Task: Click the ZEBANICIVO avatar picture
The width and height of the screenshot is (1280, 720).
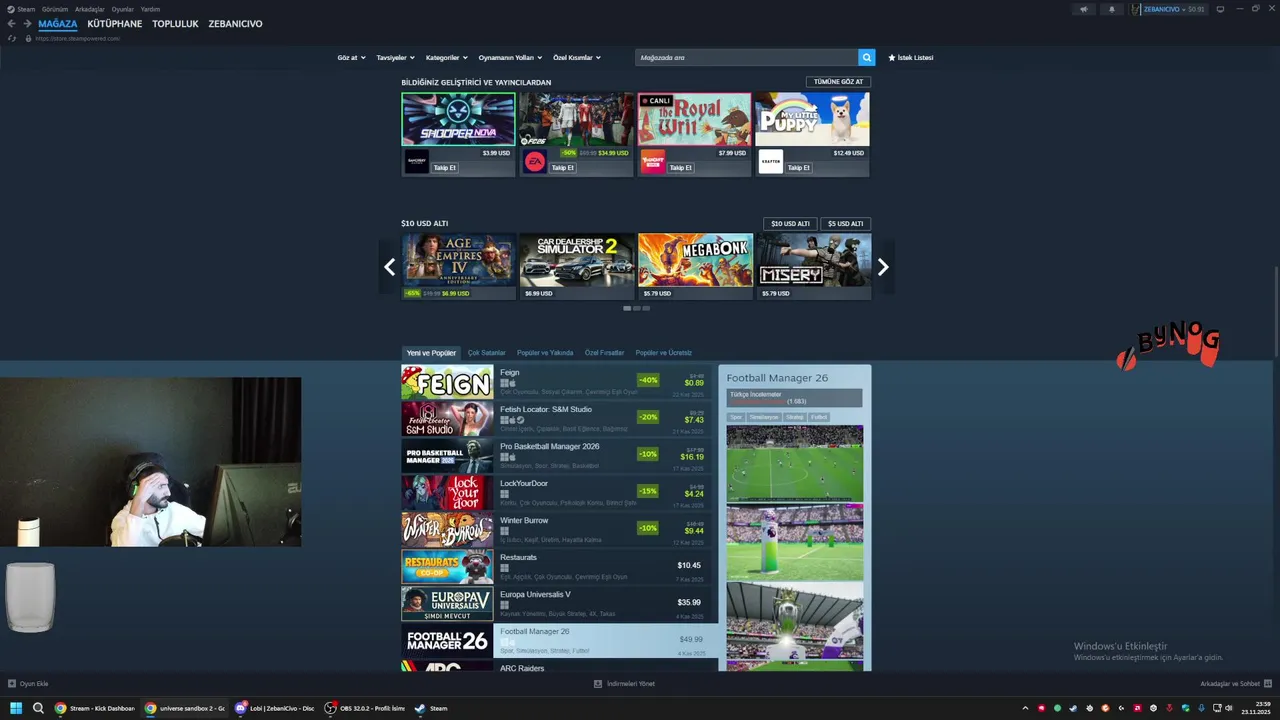Action: 1137,9
